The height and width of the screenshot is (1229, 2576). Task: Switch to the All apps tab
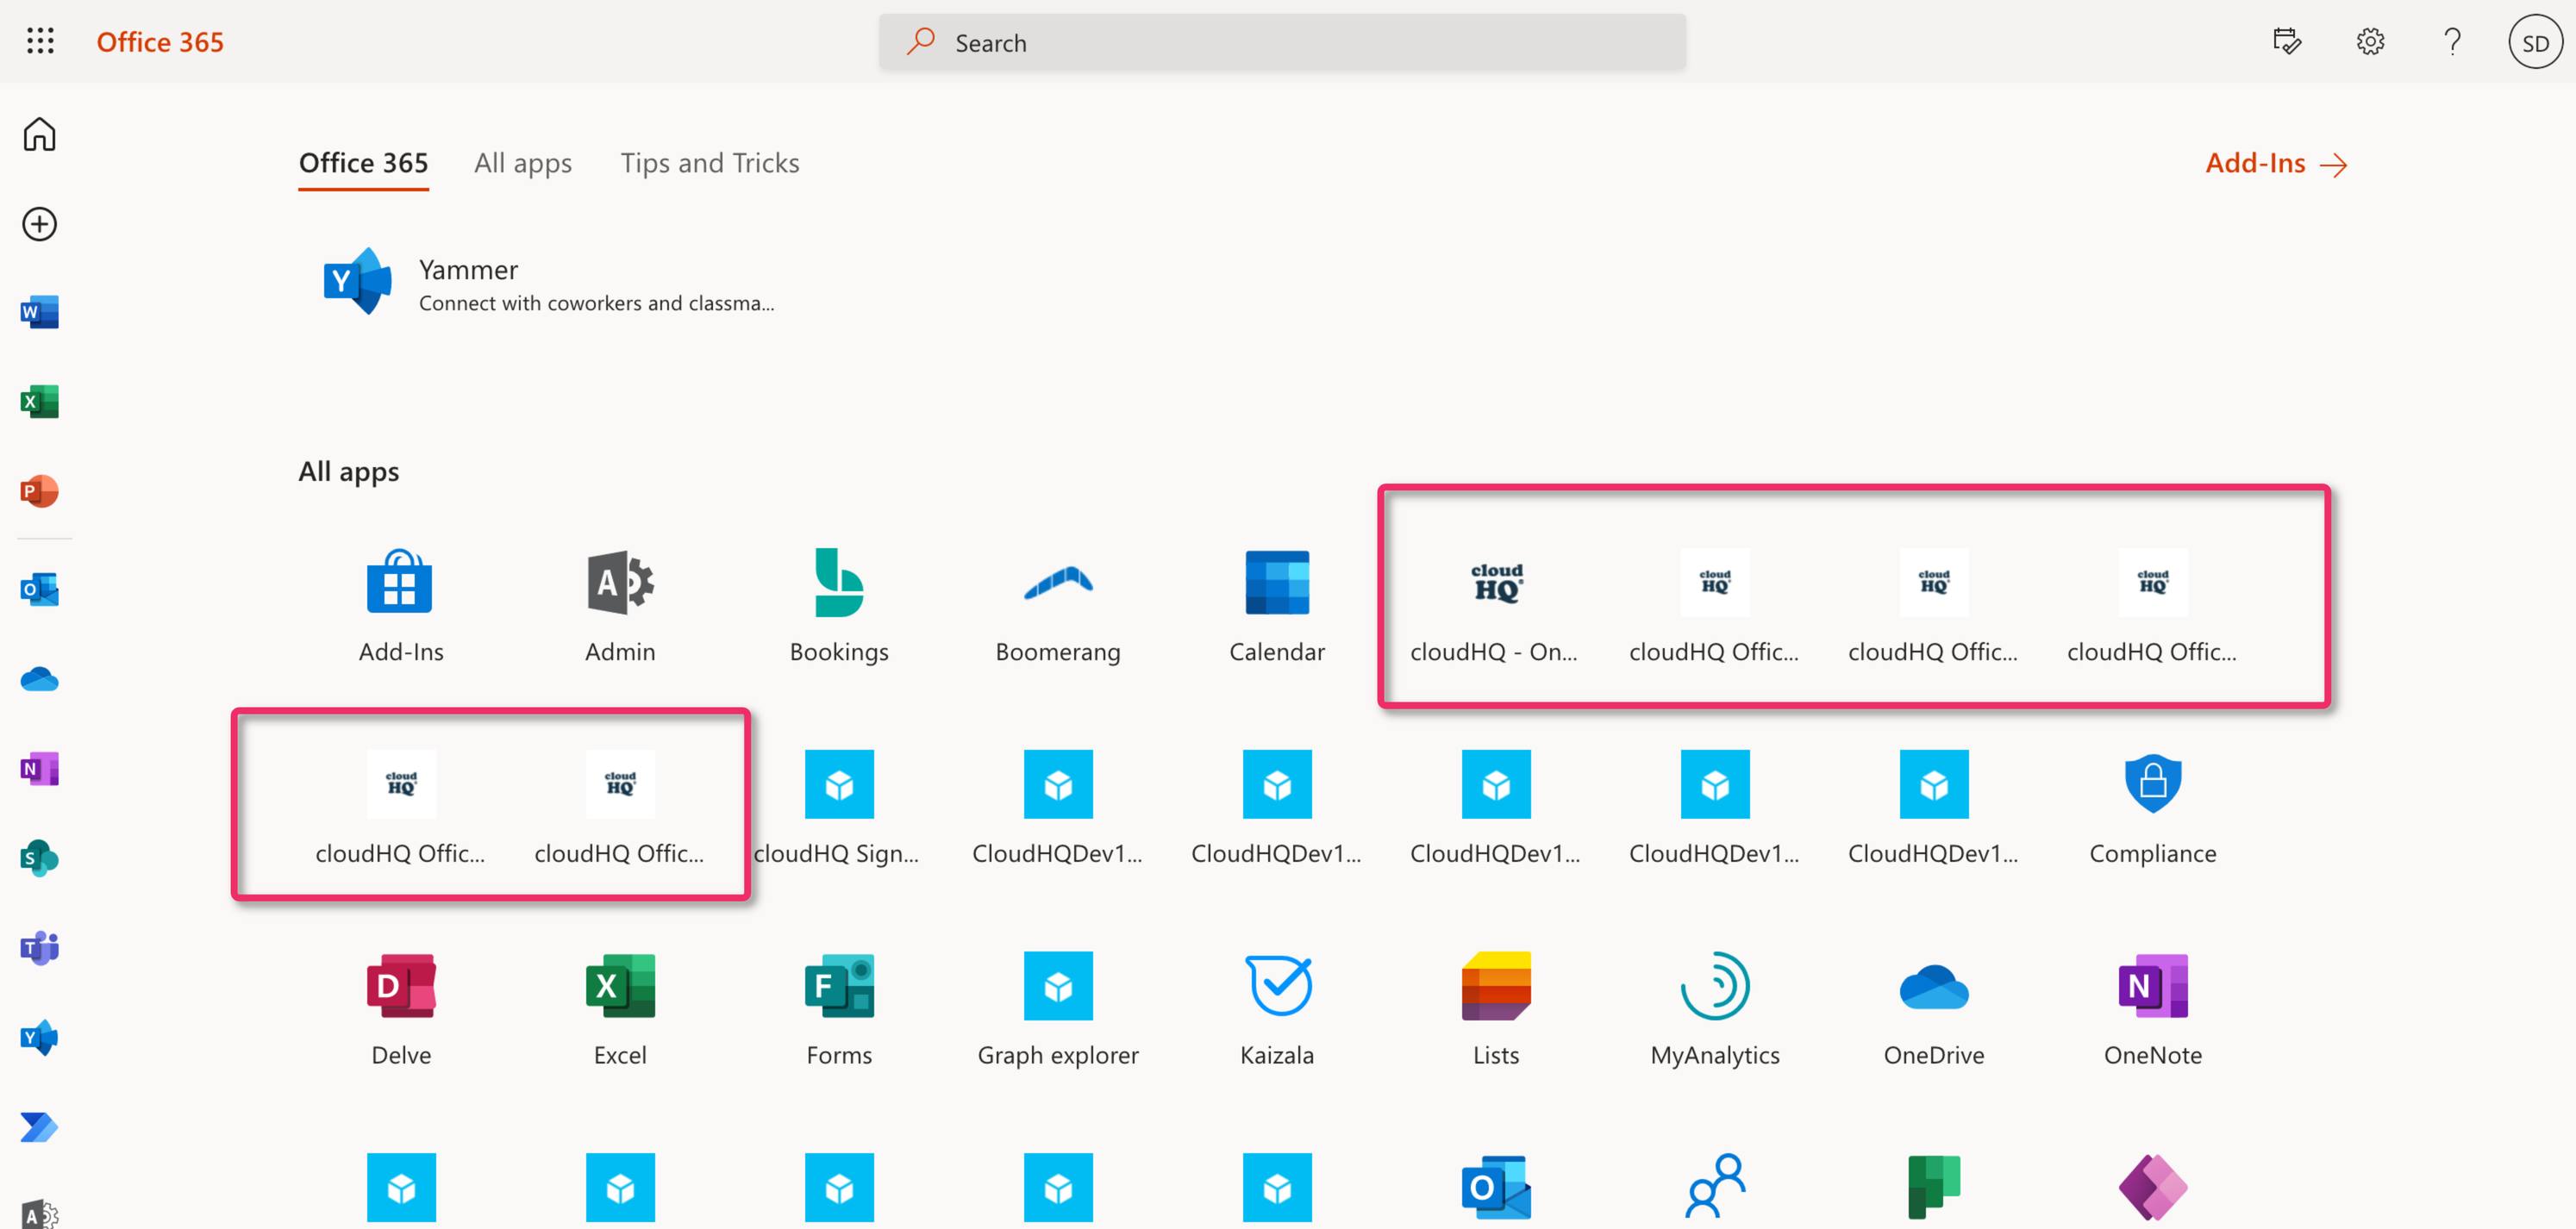pos(523,163)
